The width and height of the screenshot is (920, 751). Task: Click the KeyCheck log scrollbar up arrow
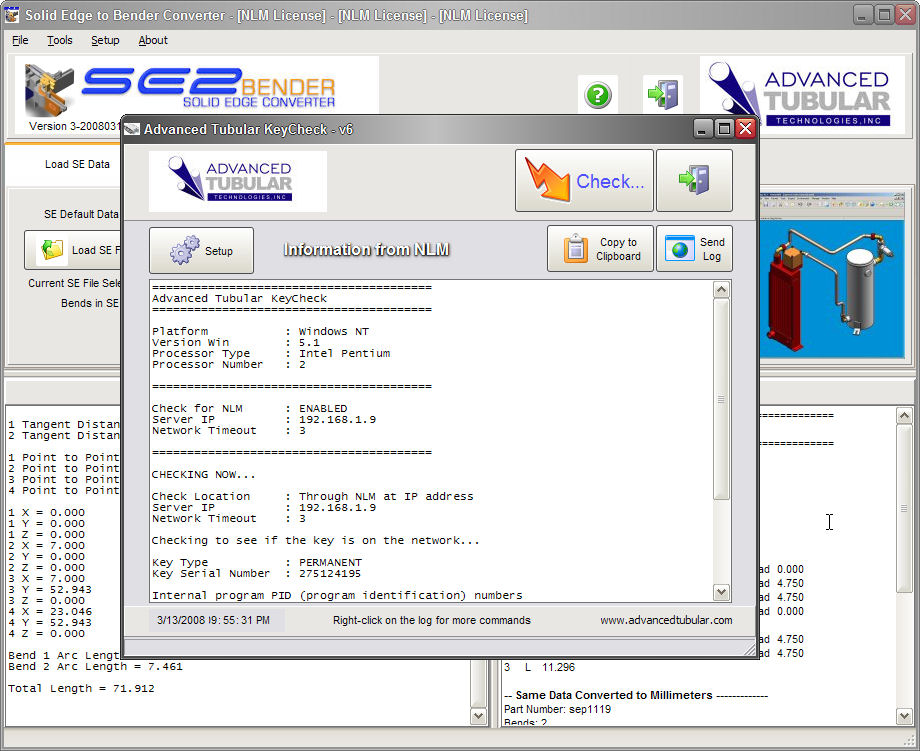722,290
